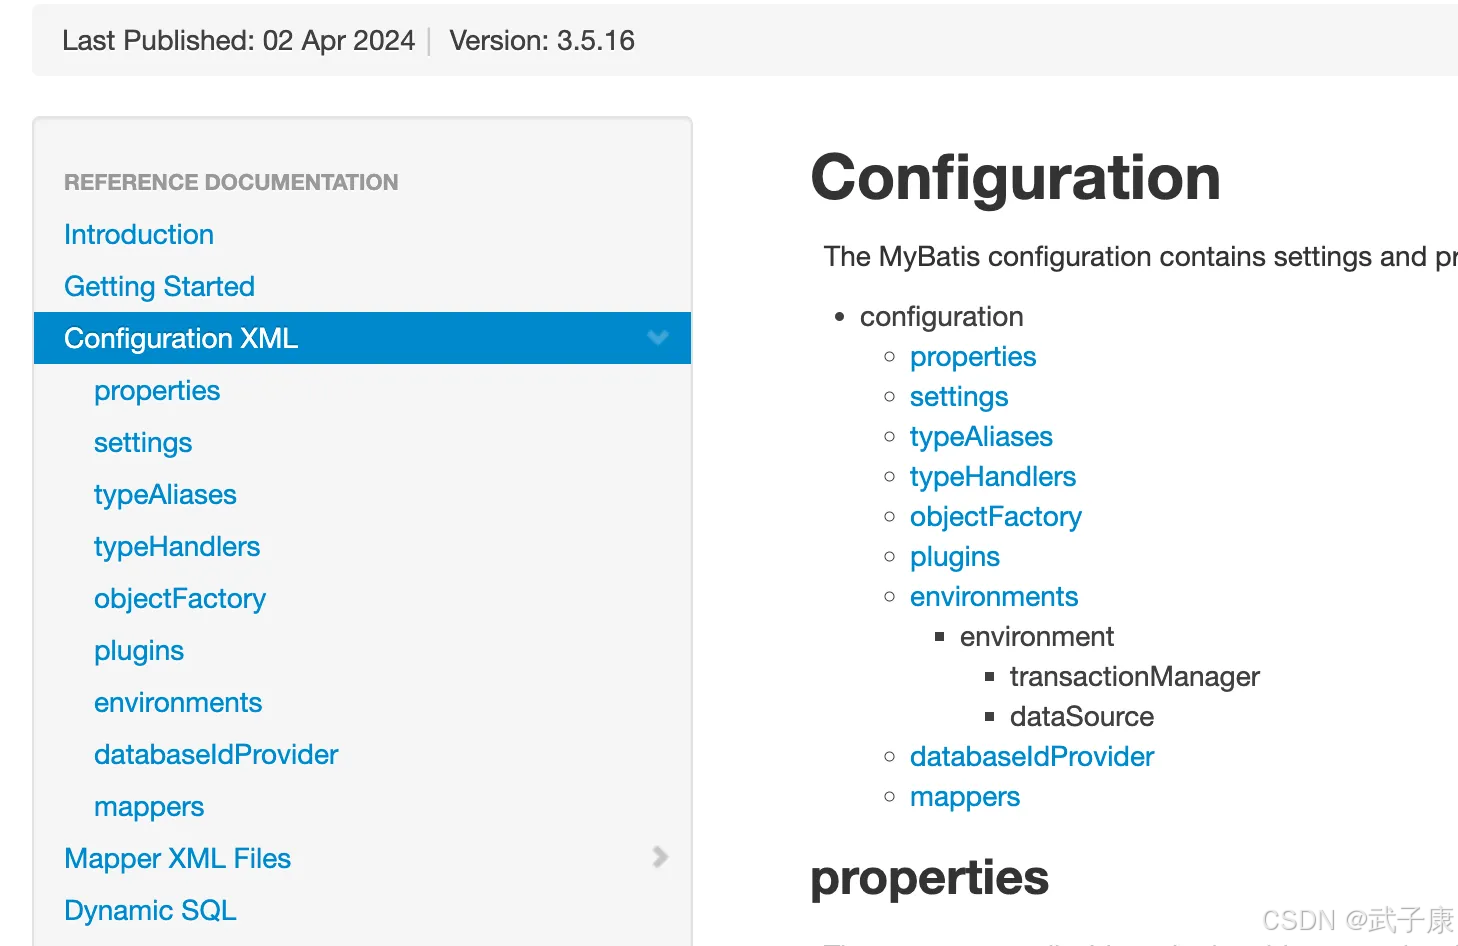Image resolution: width=1458 pixels, height=946 pixels.
Task: Go to settings in the sidebar
Action: click(x=143, y=443)
